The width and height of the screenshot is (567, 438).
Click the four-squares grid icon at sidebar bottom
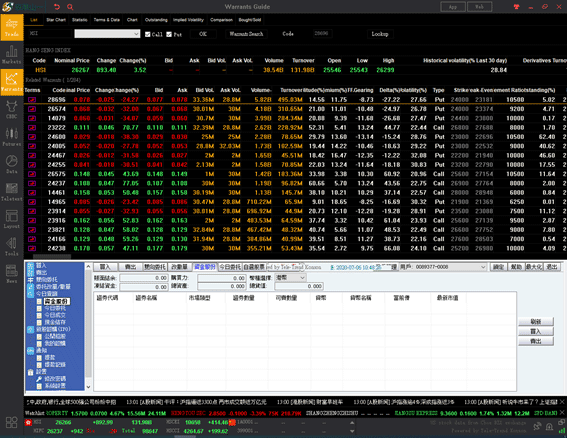point(12,422)
